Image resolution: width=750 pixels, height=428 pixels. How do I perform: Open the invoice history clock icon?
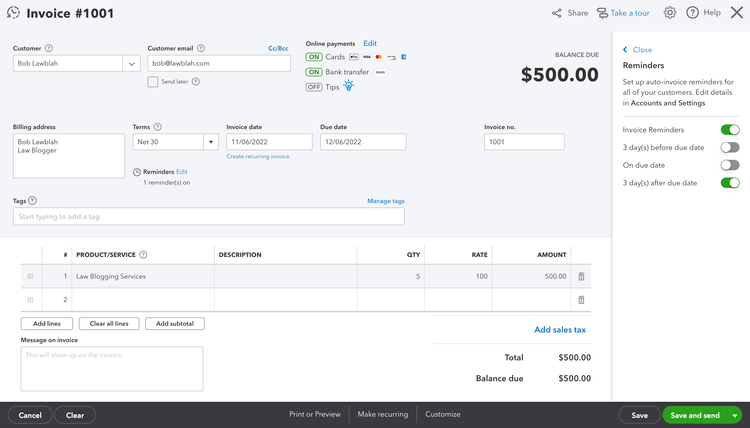pos(13,13)
